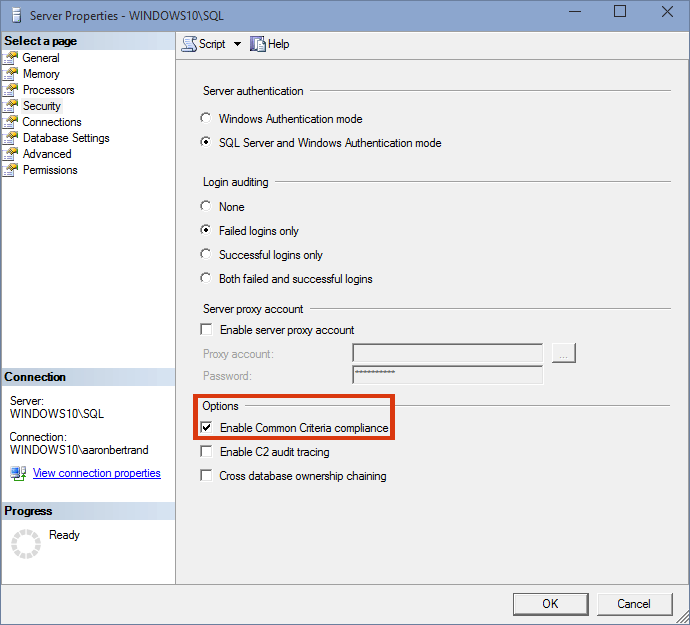Click the Login auditing group heading
This screenshot has height=625, width=690.
click(x=235, y=182)
